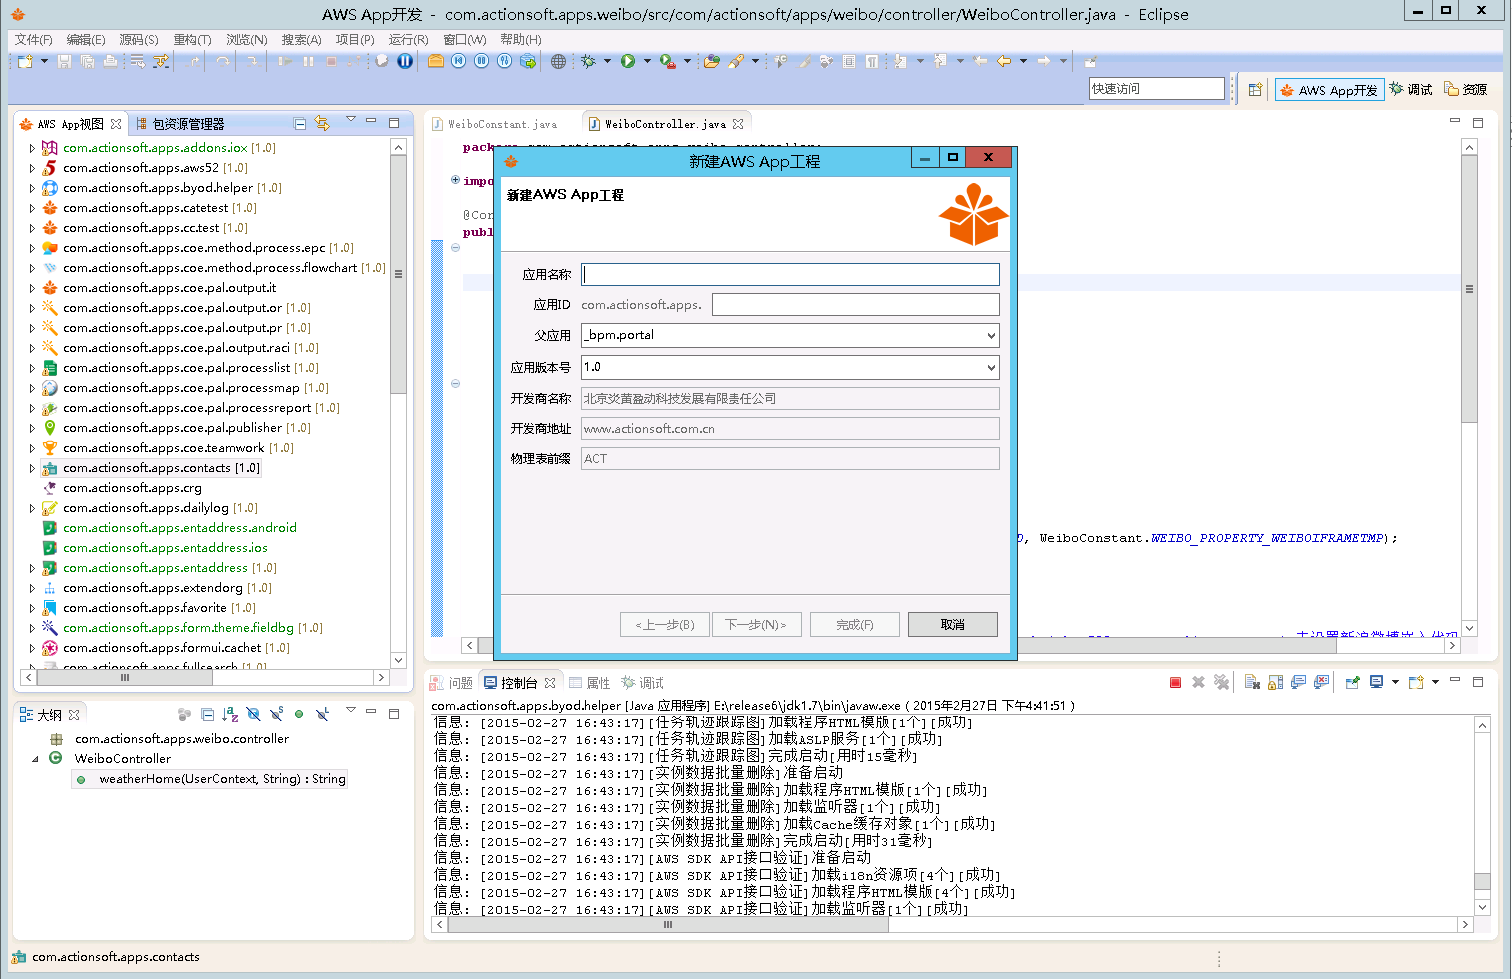Screen dimensions: 1512x979
Task: Click the yellow back navigation arrow
Action: coord(1004,62)
